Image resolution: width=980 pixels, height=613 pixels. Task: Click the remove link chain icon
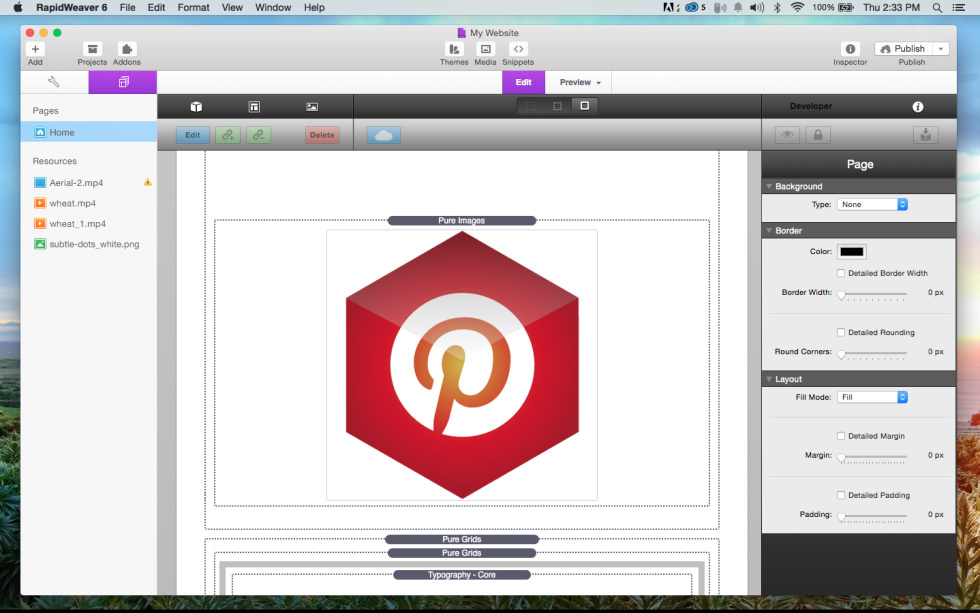pyautogui.click(x=259, y=135)
